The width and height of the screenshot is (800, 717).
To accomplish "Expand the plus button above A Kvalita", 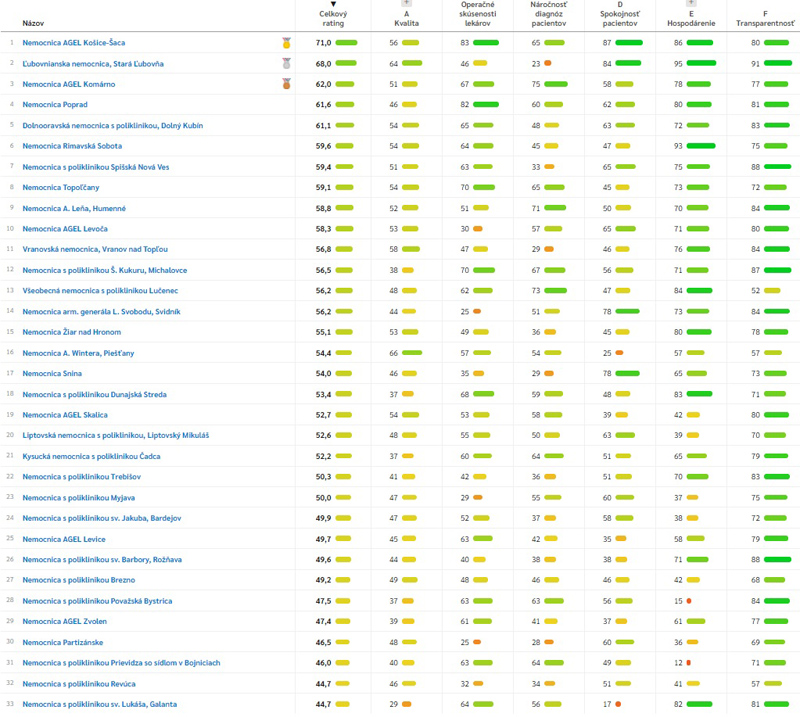I will 407,3.
